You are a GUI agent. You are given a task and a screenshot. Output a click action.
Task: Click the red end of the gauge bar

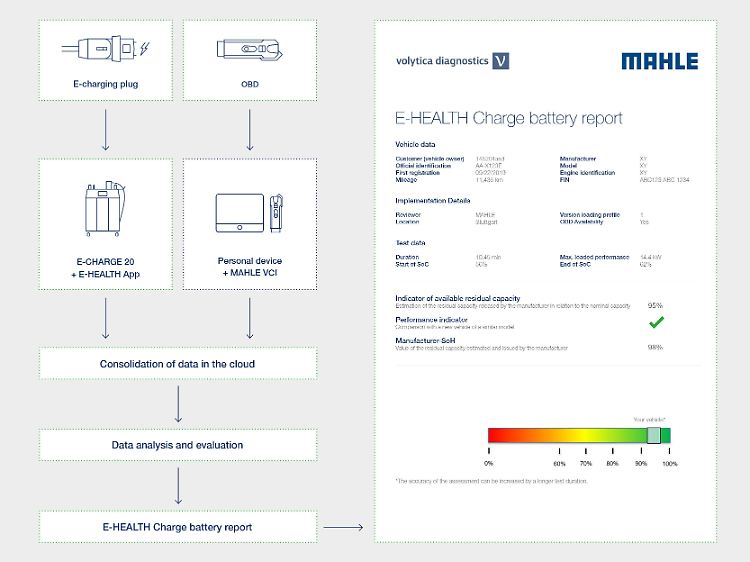click(497, 435)
